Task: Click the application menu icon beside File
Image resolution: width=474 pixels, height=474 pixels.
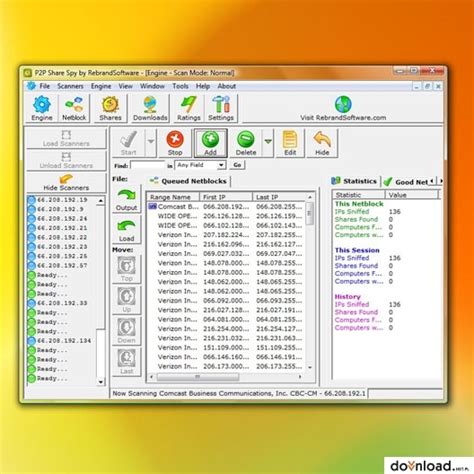Action: click(x=31, y=86)
